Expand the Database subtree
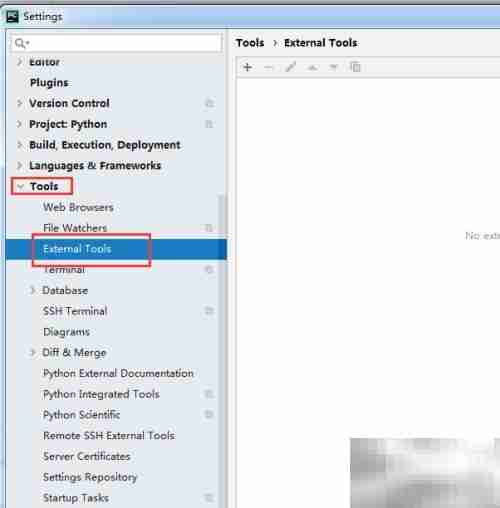Viewport: 500px width, 508px height. (x=32, y=290)
